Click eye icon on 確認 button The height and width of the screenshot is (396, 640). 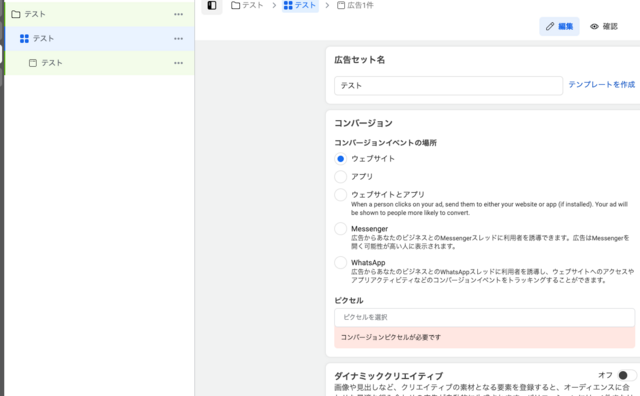point(594,27)
